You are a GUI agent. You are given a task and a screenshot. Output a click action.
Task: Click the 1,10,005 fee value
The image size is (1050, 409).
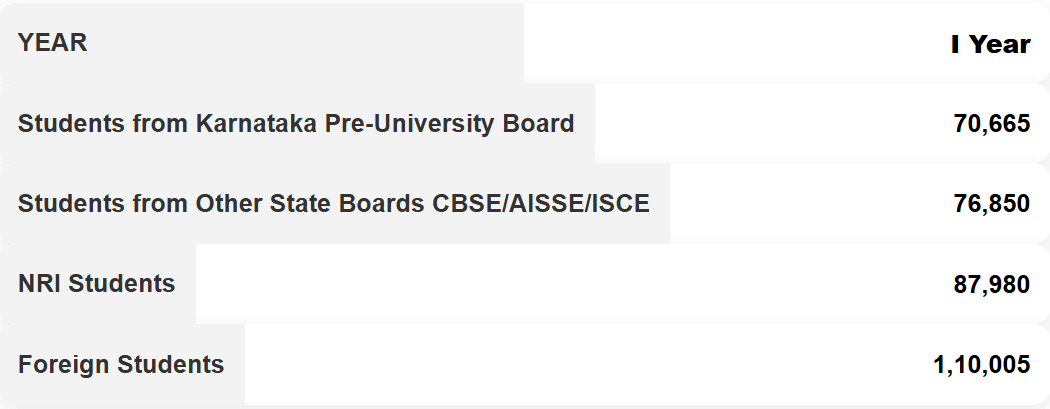point(981,364)
